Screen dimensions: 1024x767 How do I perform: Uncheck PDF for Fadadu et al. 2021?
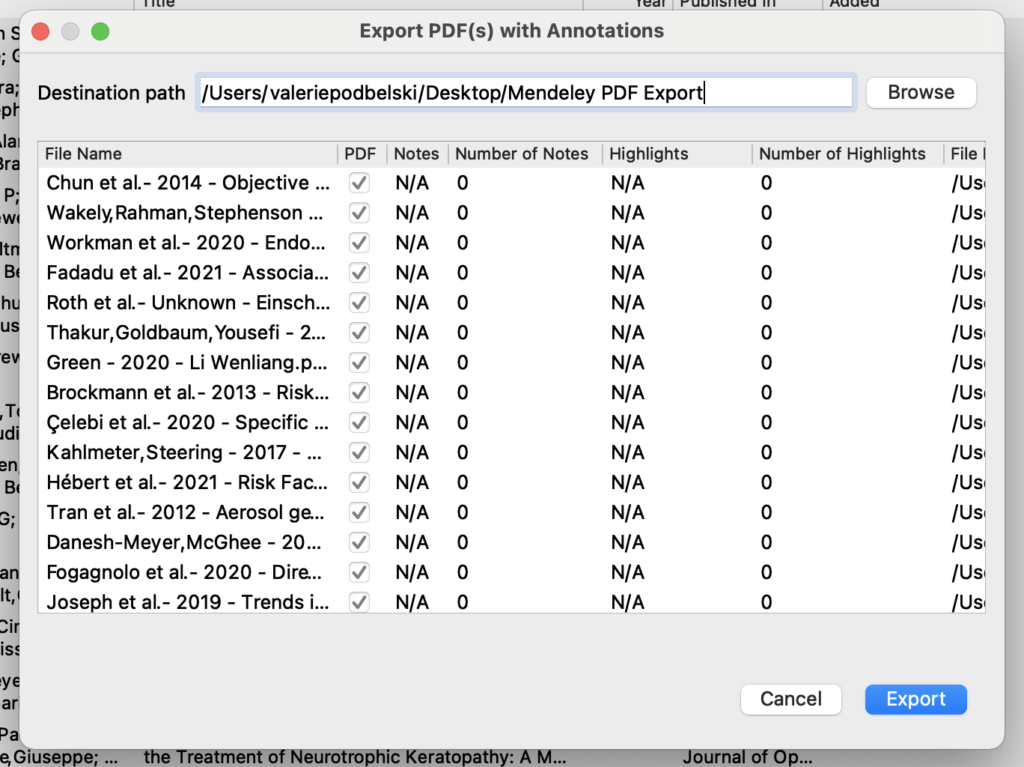coord(360,273)
